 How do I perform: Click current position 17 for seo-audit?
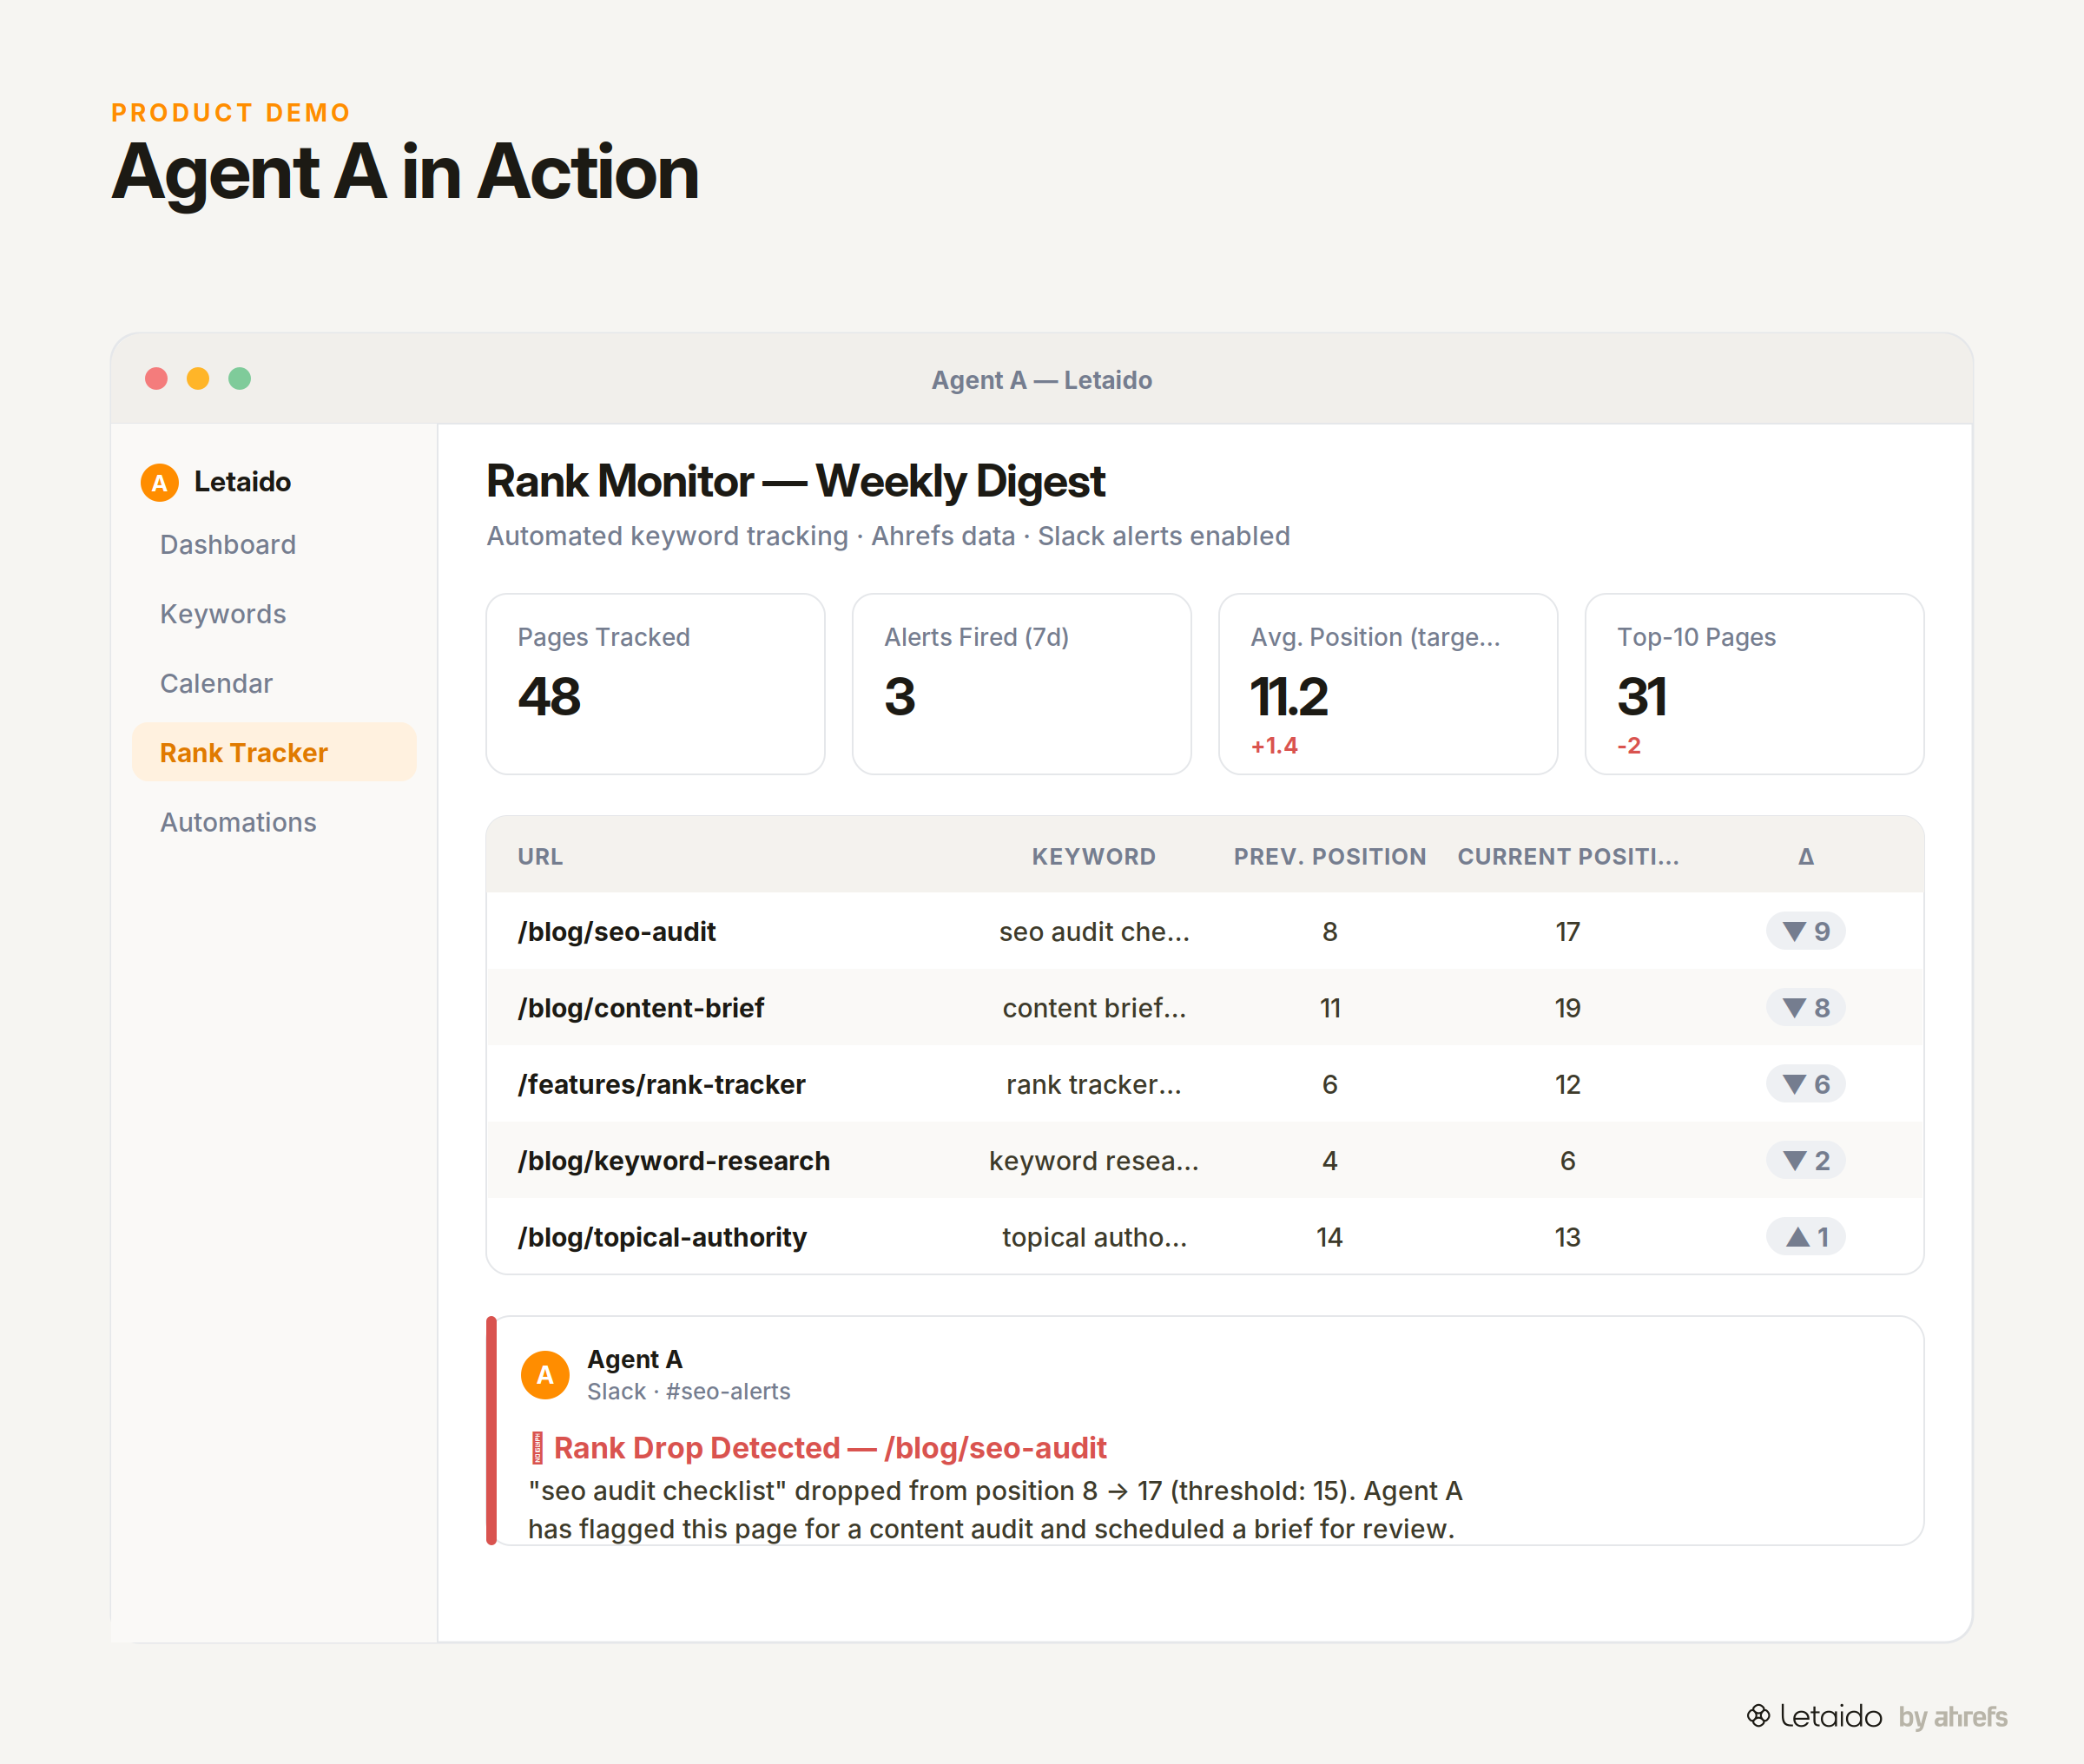tap(1567, 932)
